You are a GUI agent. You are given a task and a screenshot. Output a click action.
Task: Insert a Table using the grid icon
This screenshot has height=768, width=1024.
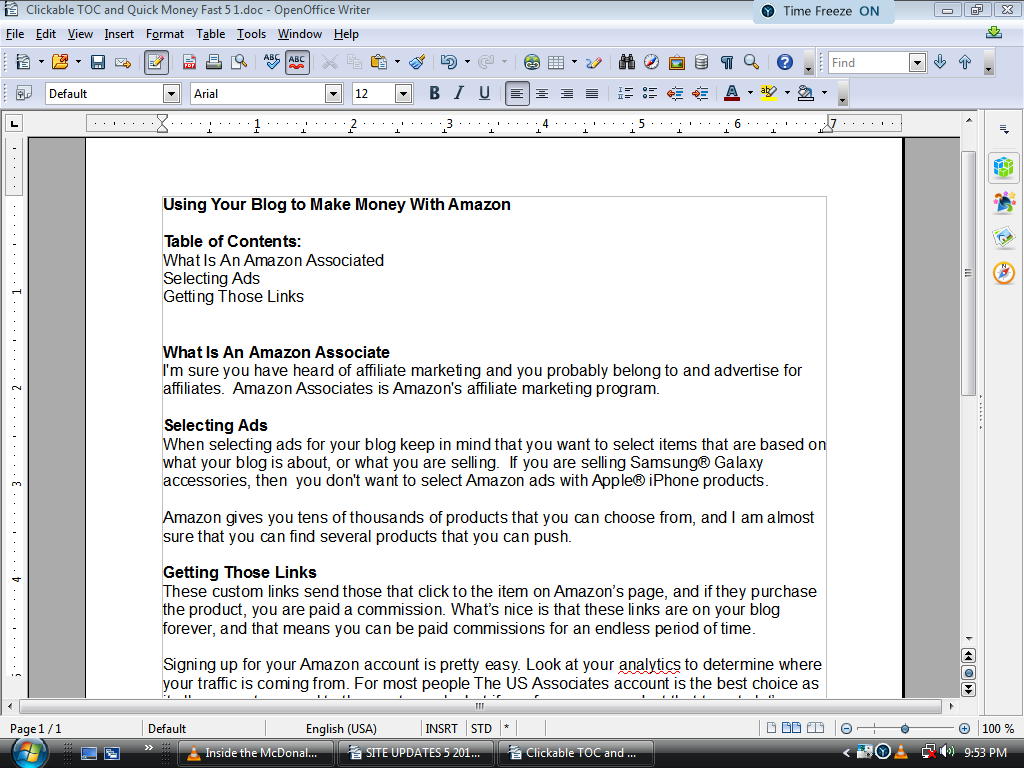tap(556, 62)
